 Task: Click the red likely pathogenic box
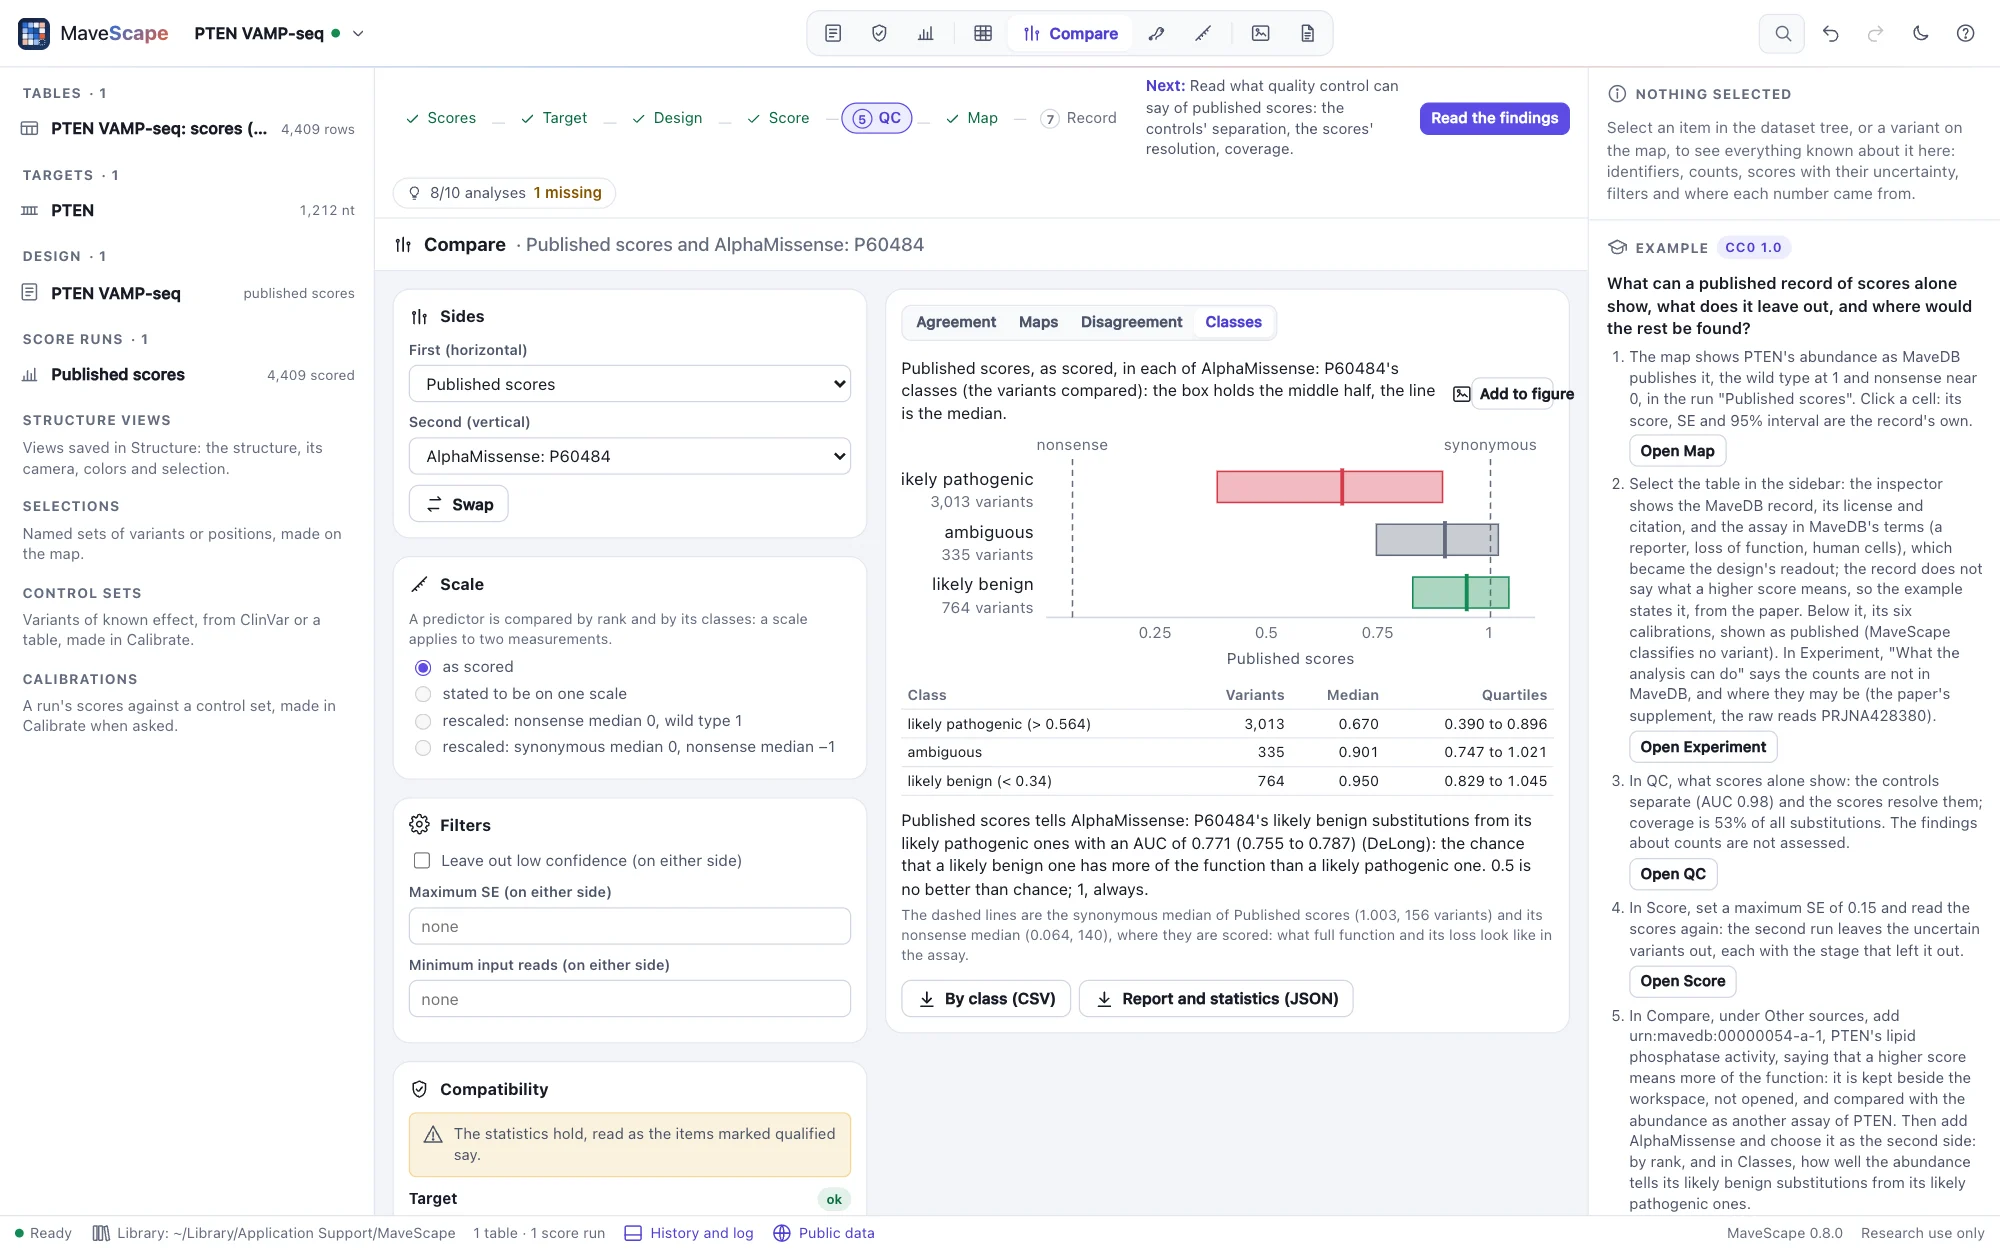pos(1329,487)
